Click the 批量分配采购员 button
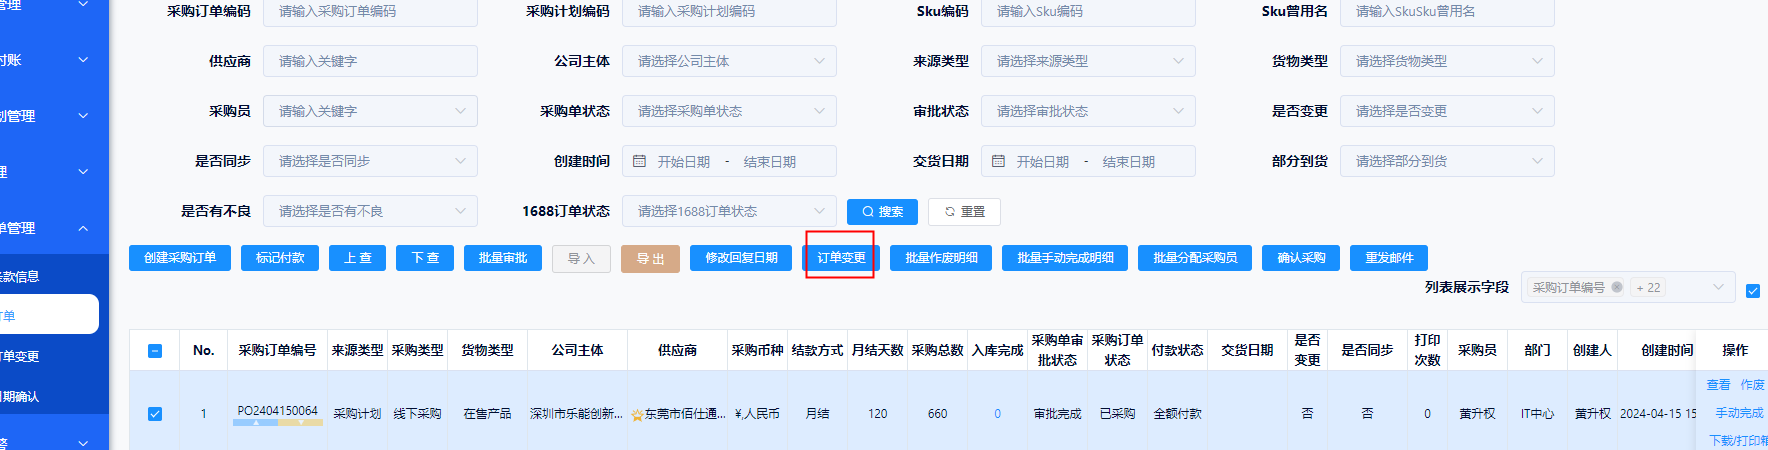This screenshot has height=450, width=1768. point(1195,258)
